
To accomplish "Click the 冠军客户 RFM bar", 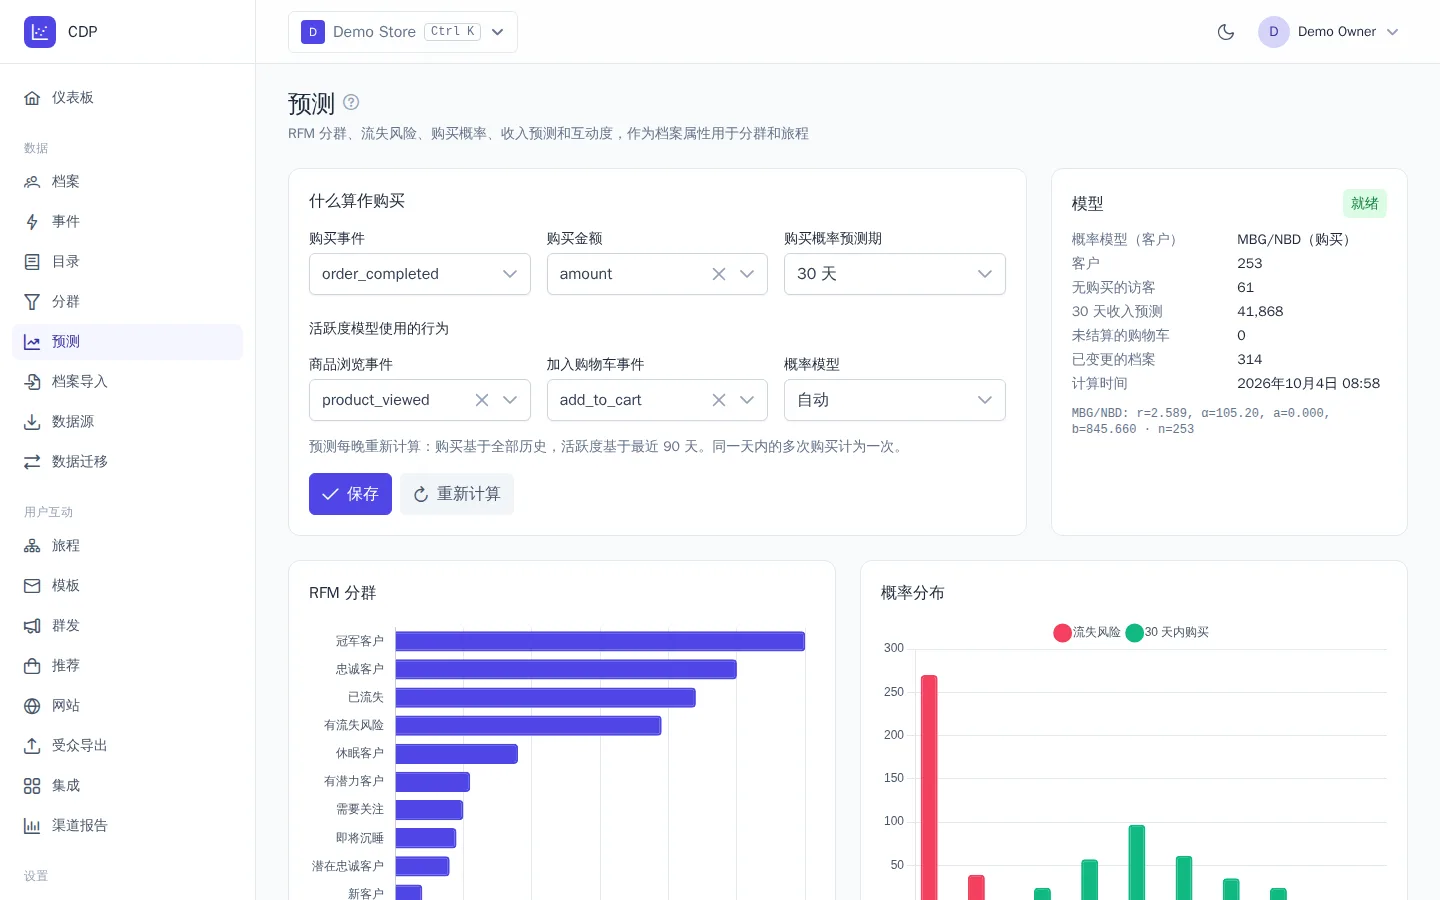I will 600,641.
